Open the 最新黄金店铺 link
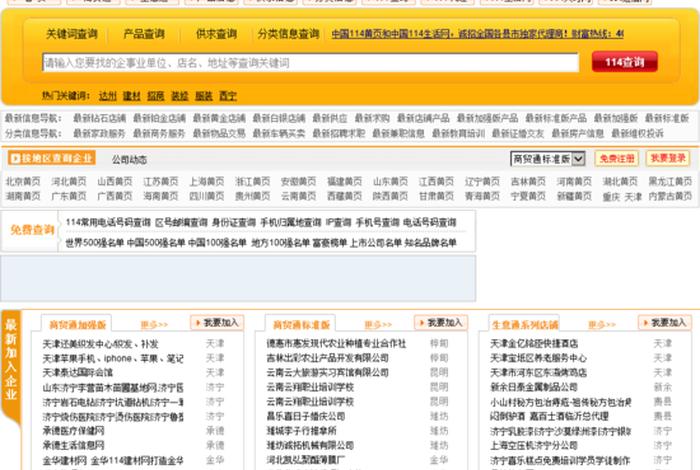This screenshot has width=700, height=470. (219, 118)
